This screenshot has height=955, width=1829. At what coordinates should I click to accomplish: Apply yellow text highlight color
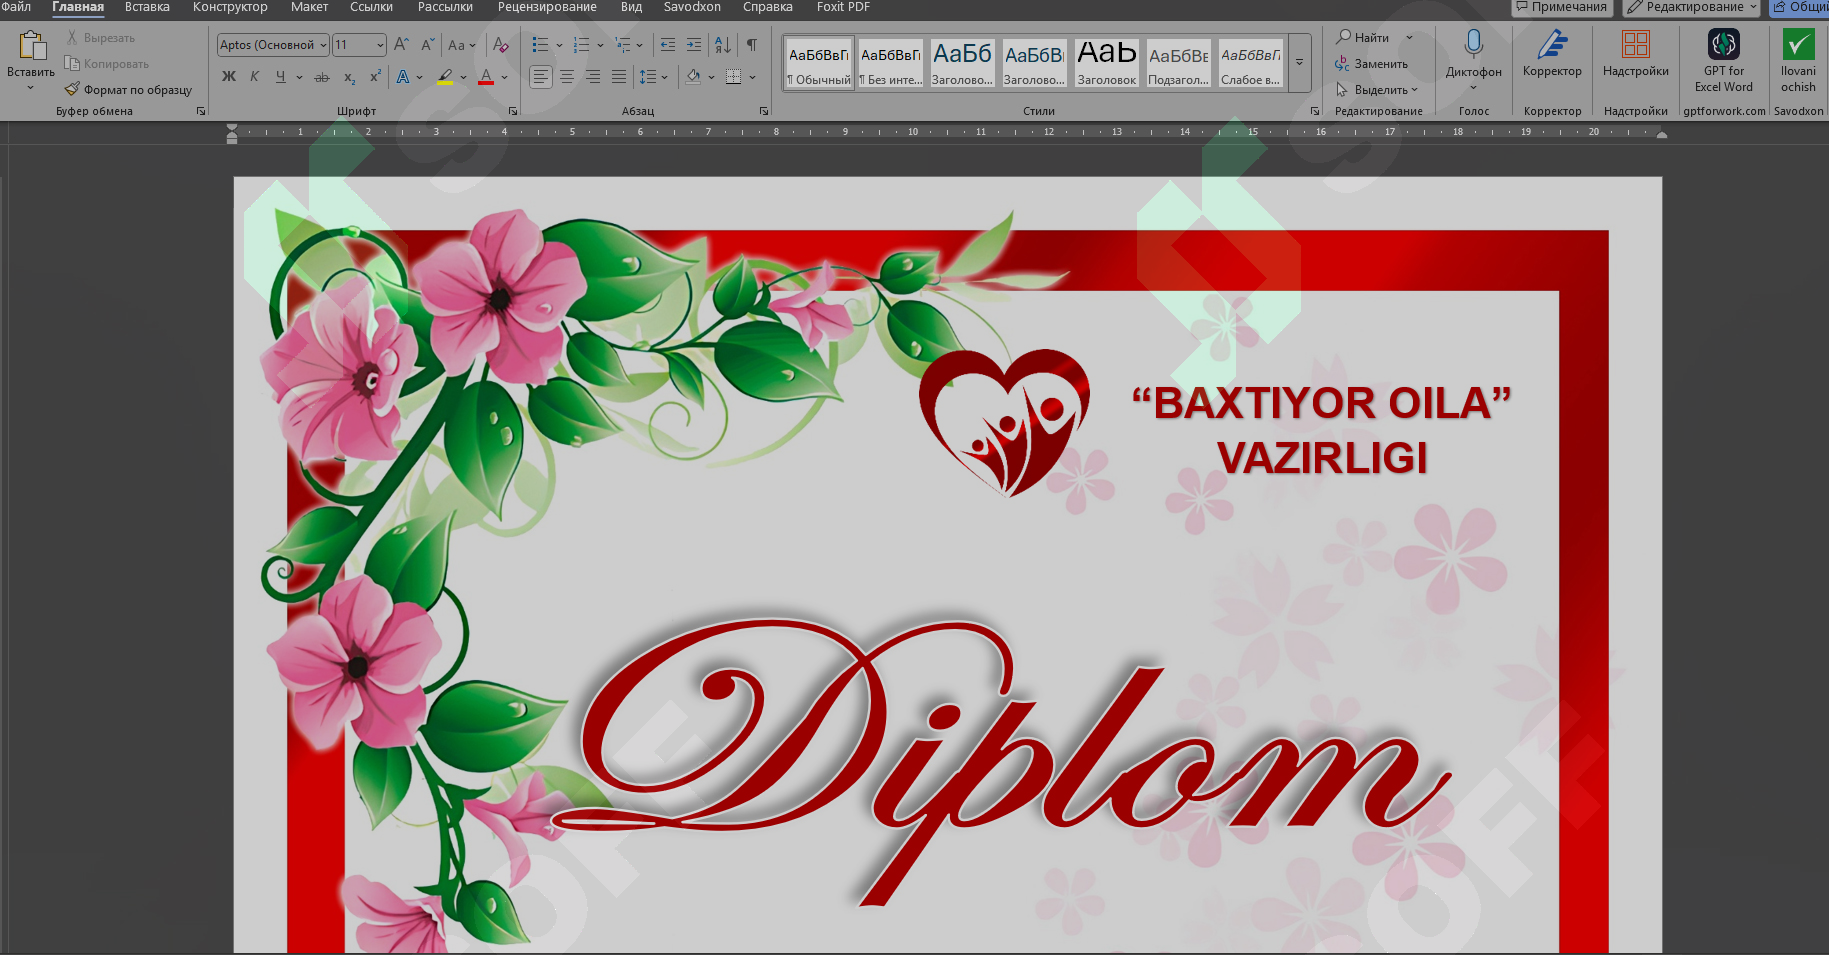coord(445,77)
